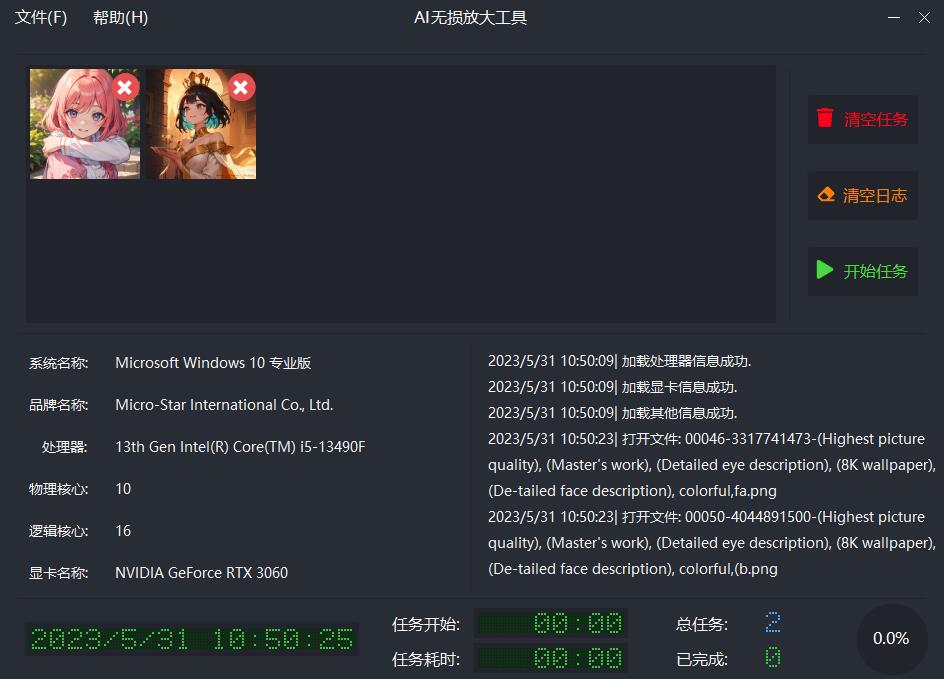Click the 清空日志 button
Image resolution: width=944 pixels, height=679 pixels.
pos(863,195)
